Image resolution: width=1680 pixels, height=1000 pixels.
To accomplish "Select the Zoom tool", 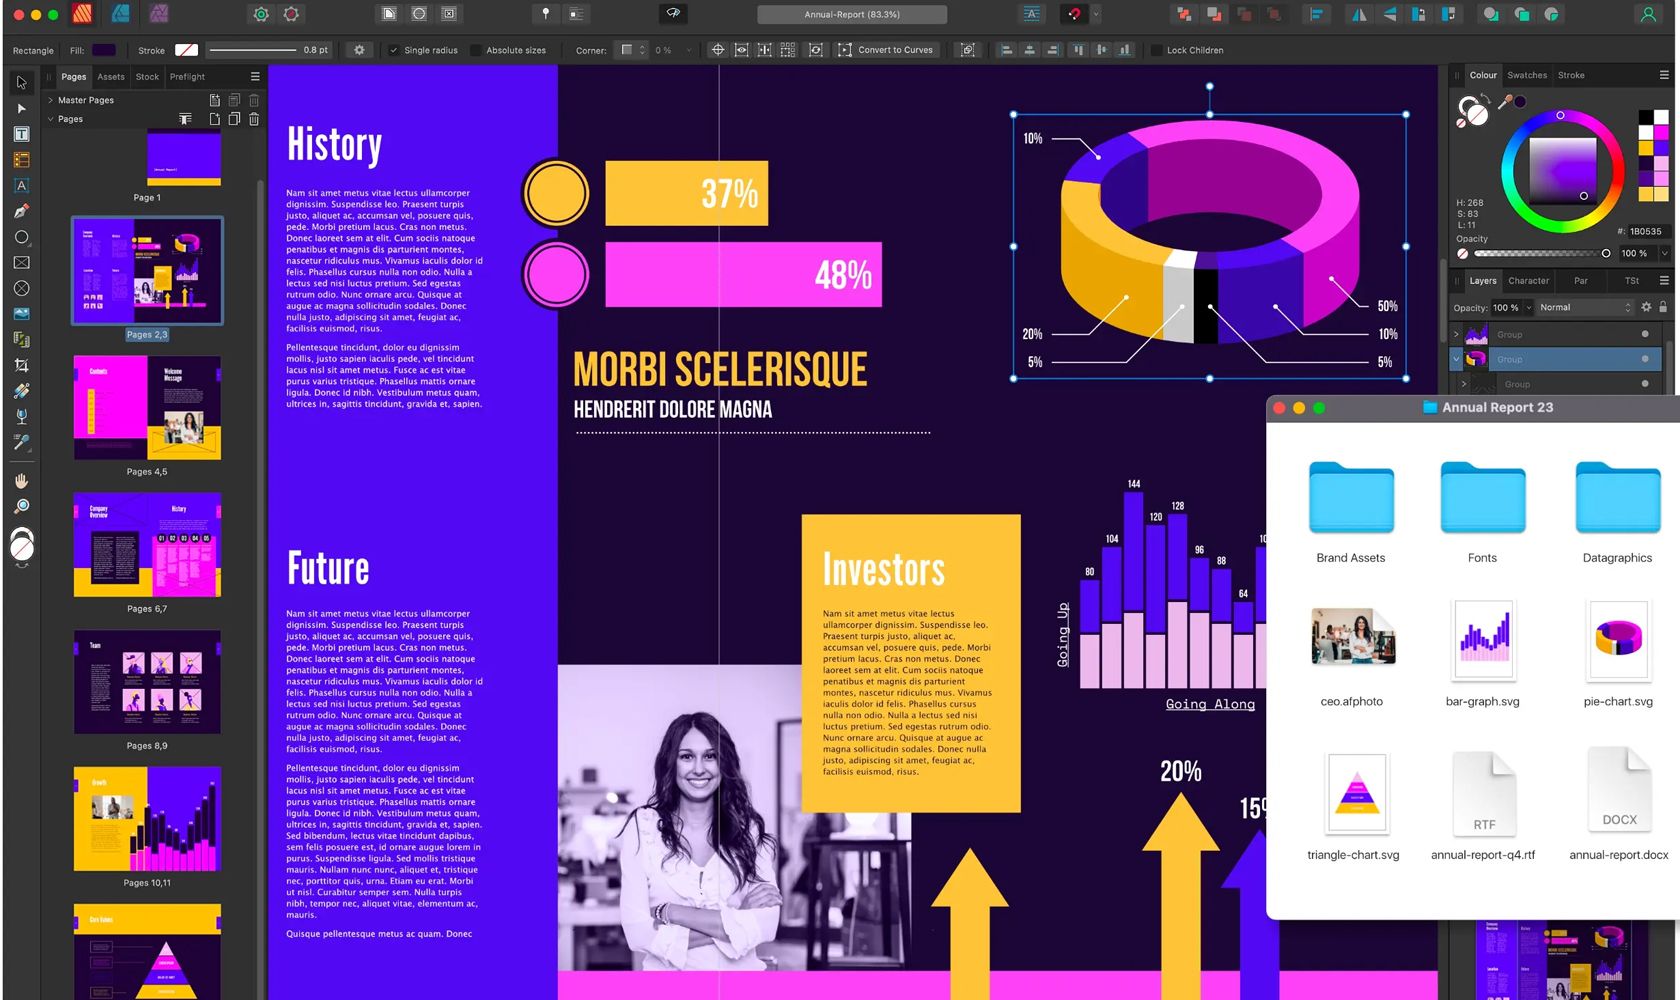I will point(22,506).
